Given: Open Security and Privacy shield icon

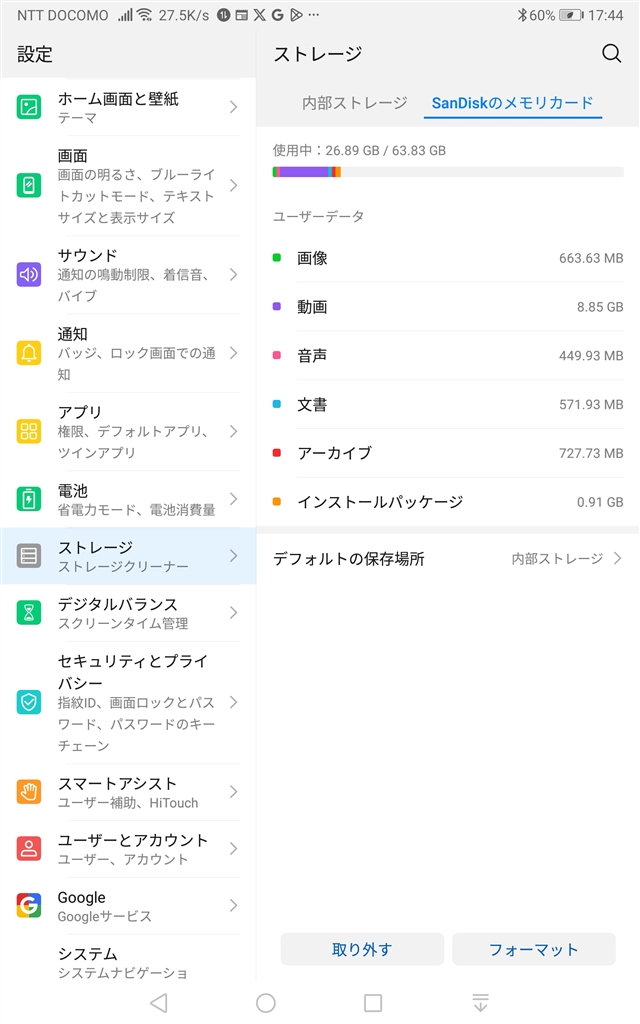Looking at the screenshot, I should pos(29,702).
